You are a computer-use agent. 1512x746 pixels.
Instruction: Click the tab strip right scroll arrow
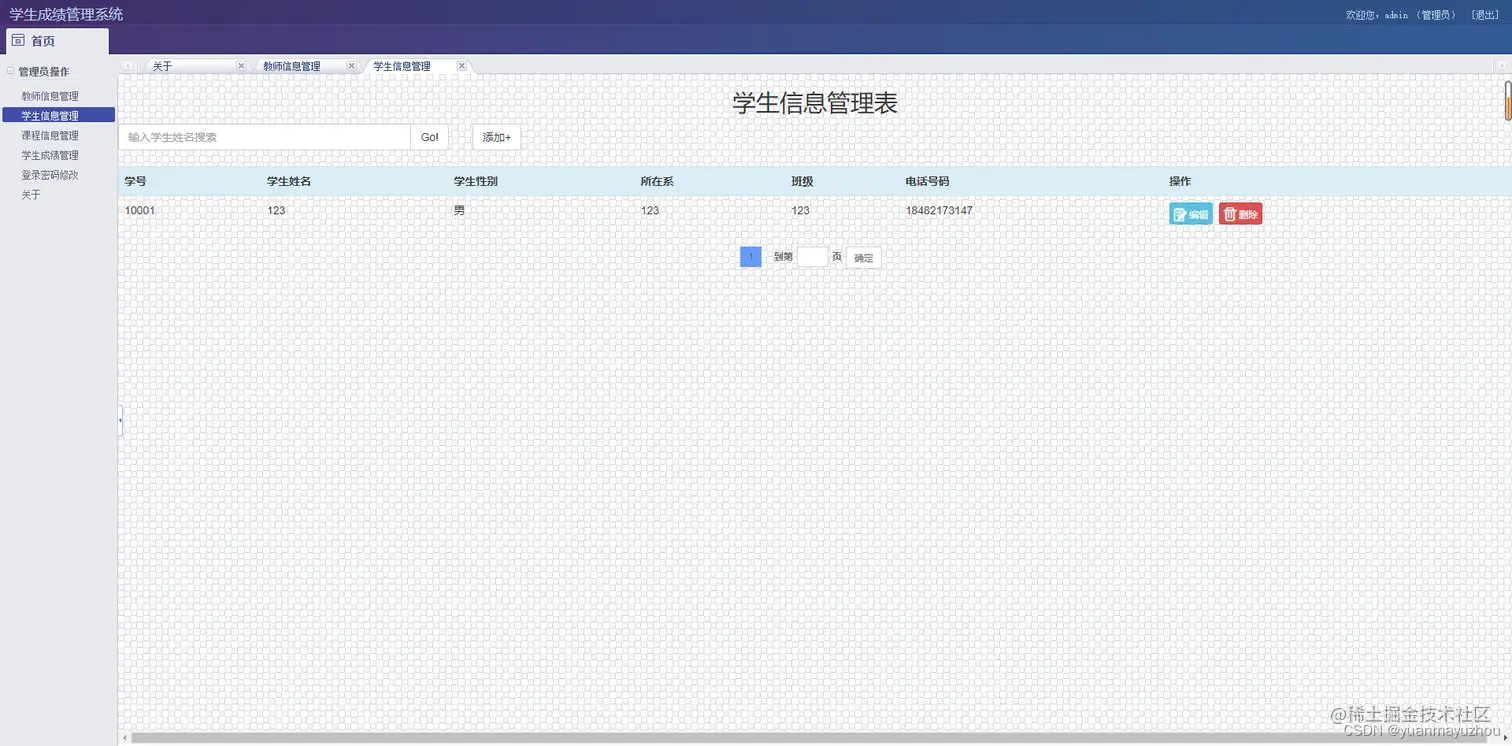pyautogui.click(x=1501, y=66)
